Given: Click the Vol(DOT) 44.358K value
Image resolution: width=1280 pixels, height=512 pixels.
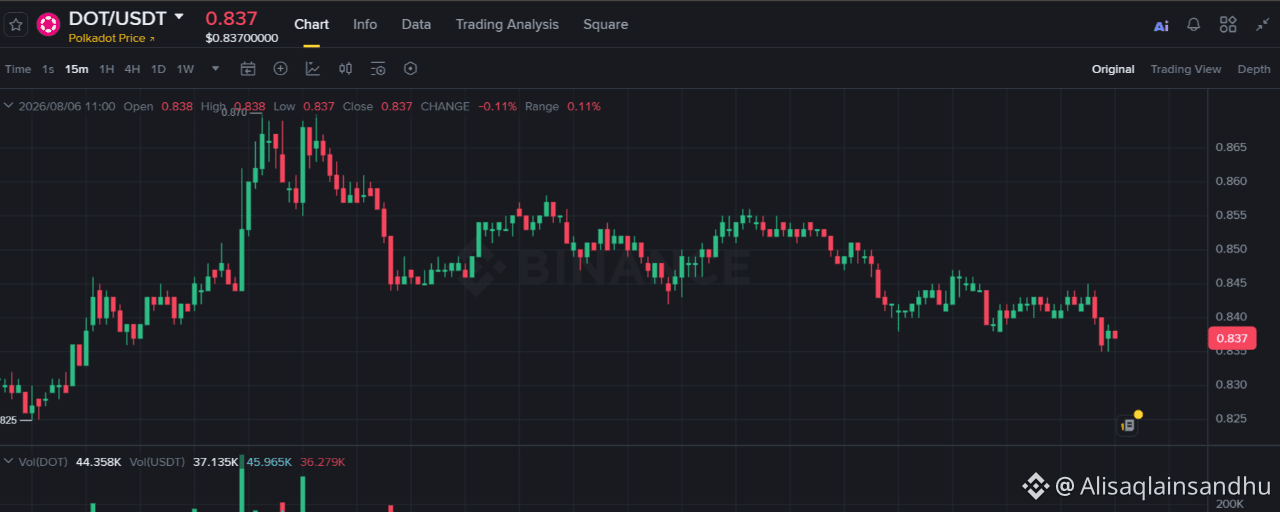Looking at the screenshot, I should pos(99,461).
